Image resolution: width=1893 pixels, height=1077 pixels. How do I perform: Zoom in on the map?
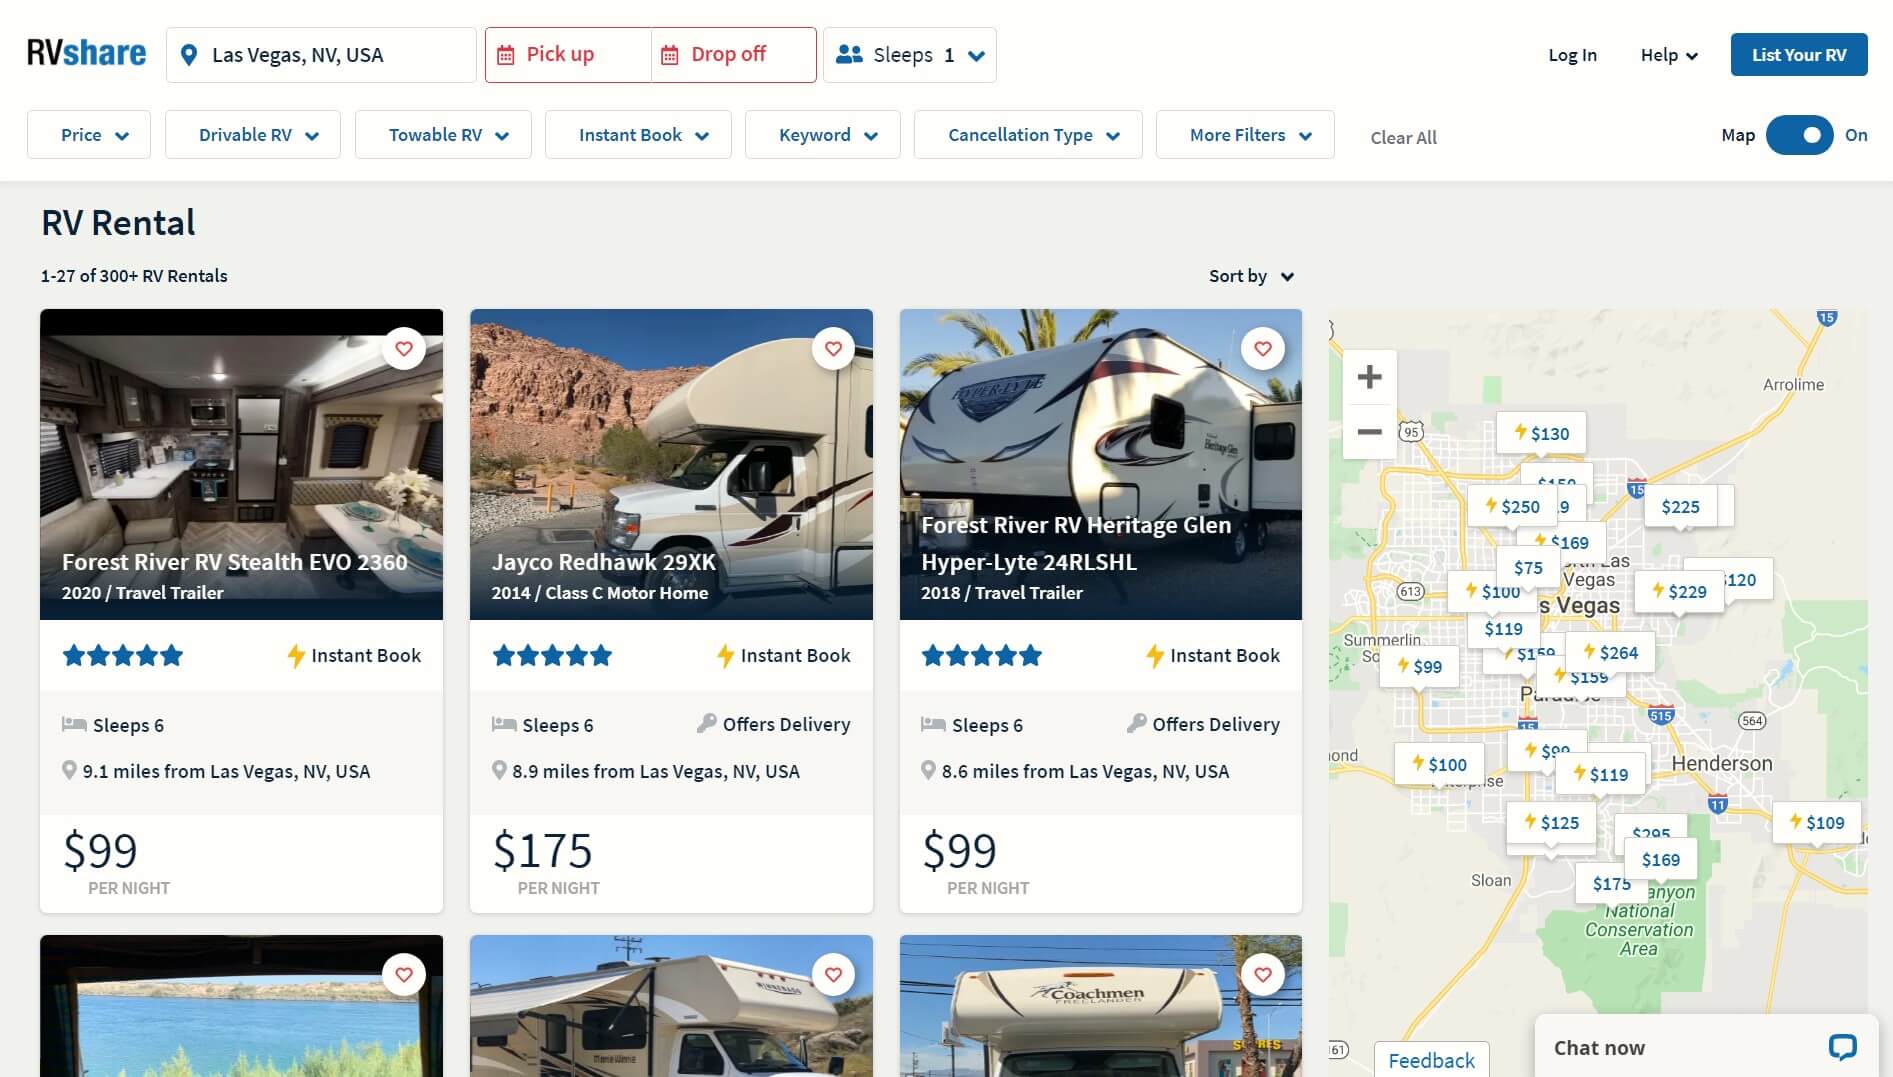(1369, 377)
